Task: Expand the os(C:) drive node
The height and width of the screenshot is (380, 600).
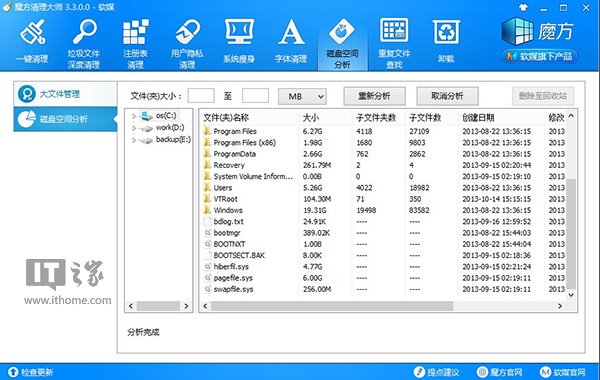Action: click(x=134, y=116)
